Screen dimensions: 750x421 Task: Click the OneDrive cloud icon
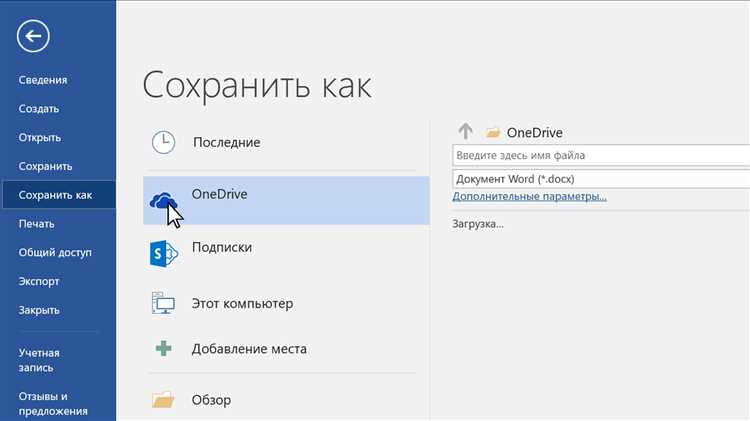[163, 200]
